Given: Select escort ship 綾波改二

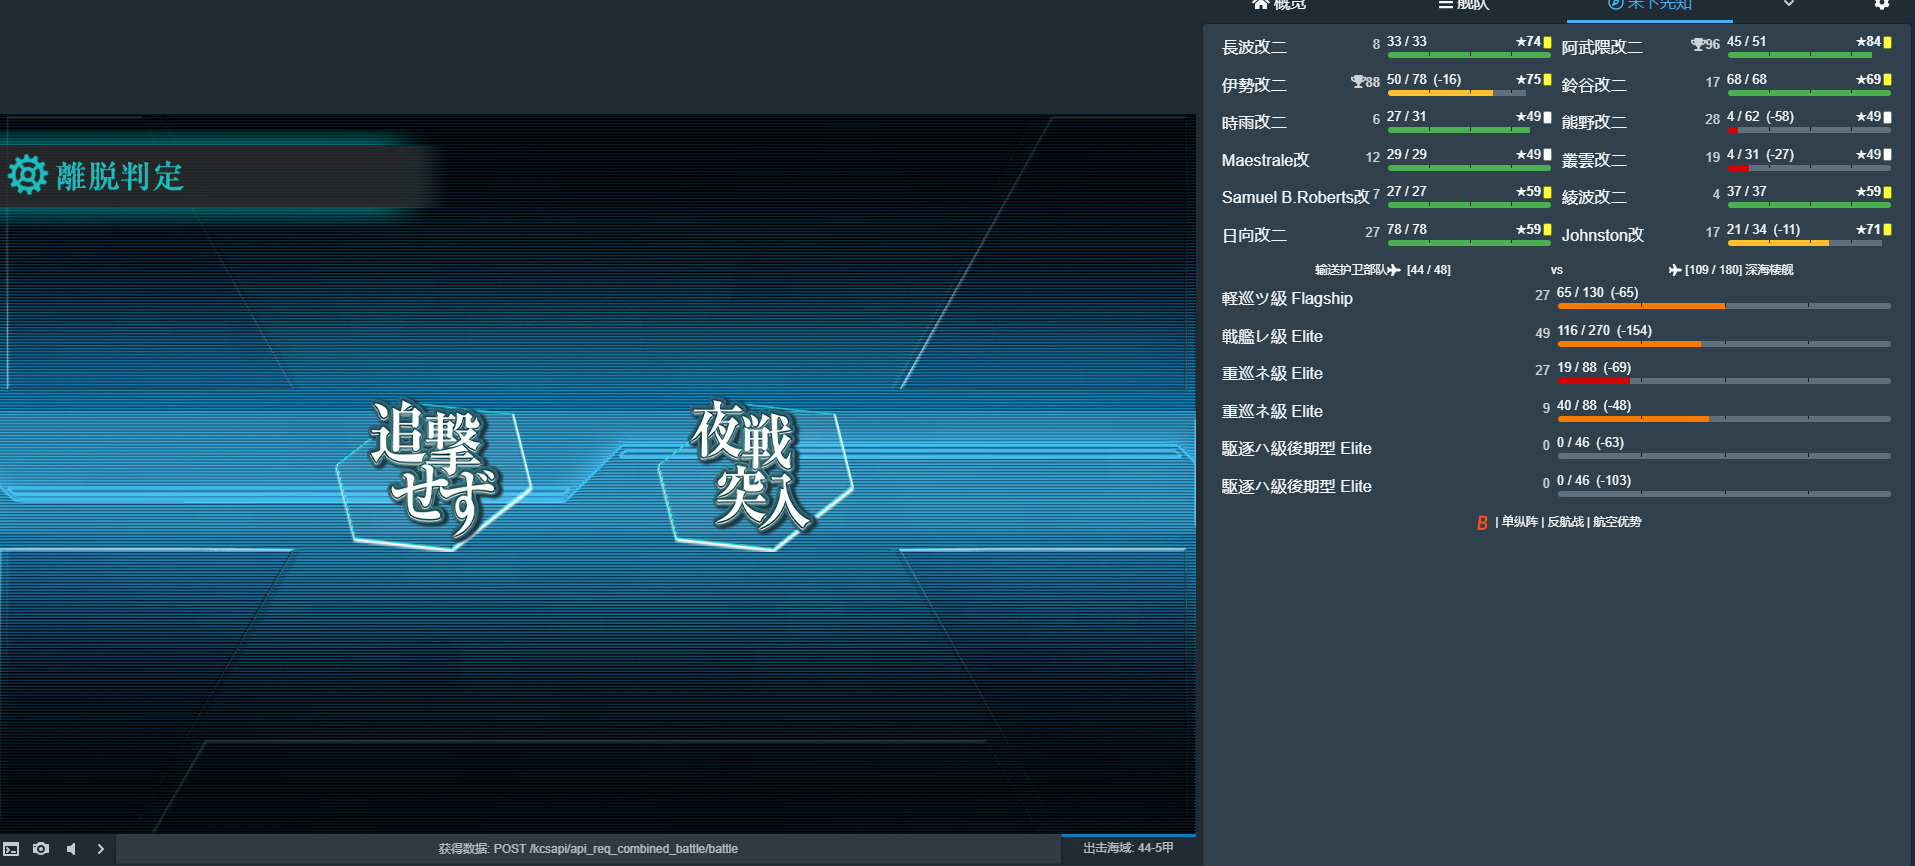Looking at the screenshot, I should (1594, 198).
